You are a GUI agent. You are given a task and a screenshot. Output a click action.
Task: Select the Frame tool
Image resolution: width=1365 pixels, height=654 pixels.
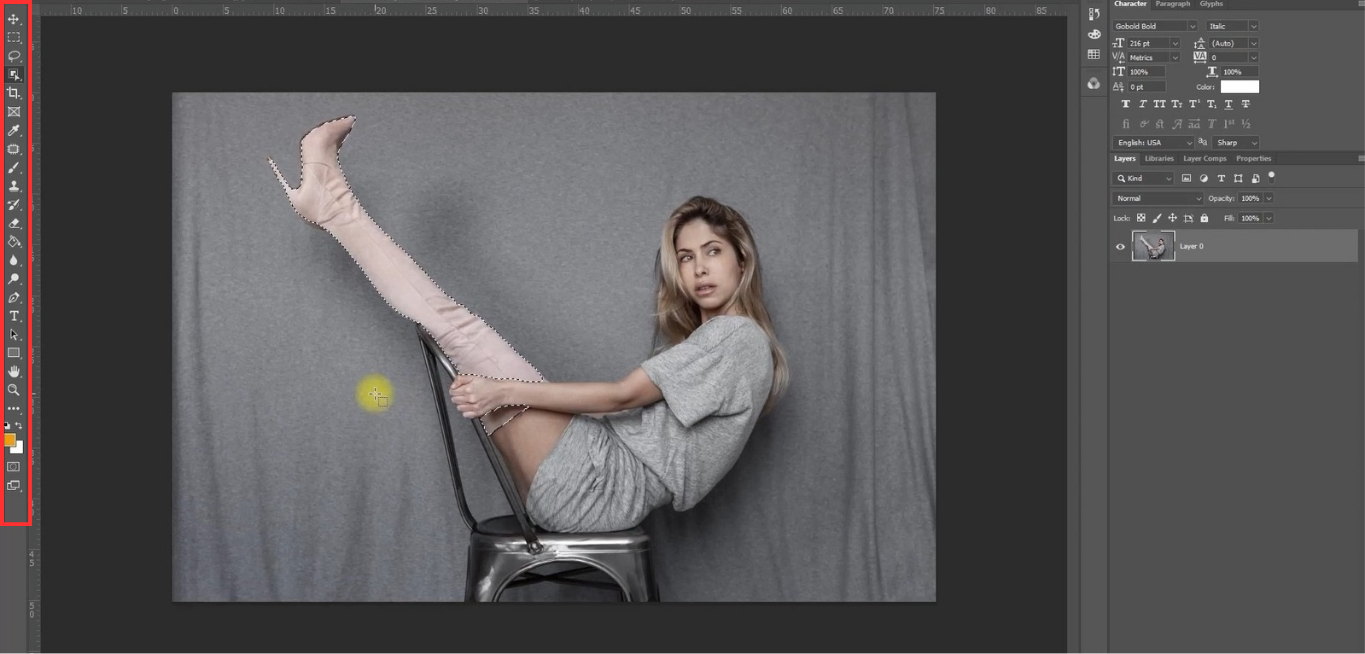[14, 112]
